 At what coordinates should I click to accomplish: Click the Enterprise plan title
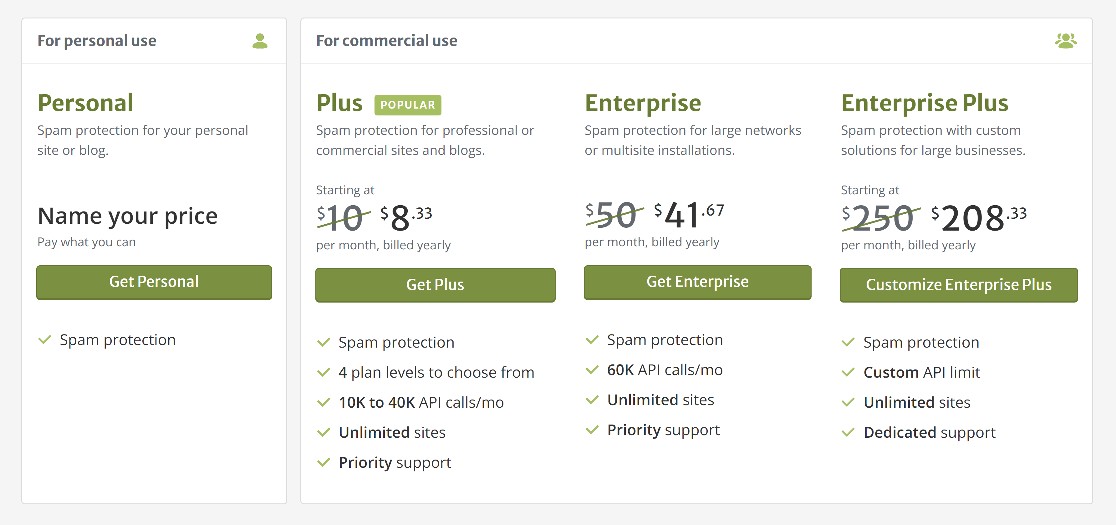point(643,103)
